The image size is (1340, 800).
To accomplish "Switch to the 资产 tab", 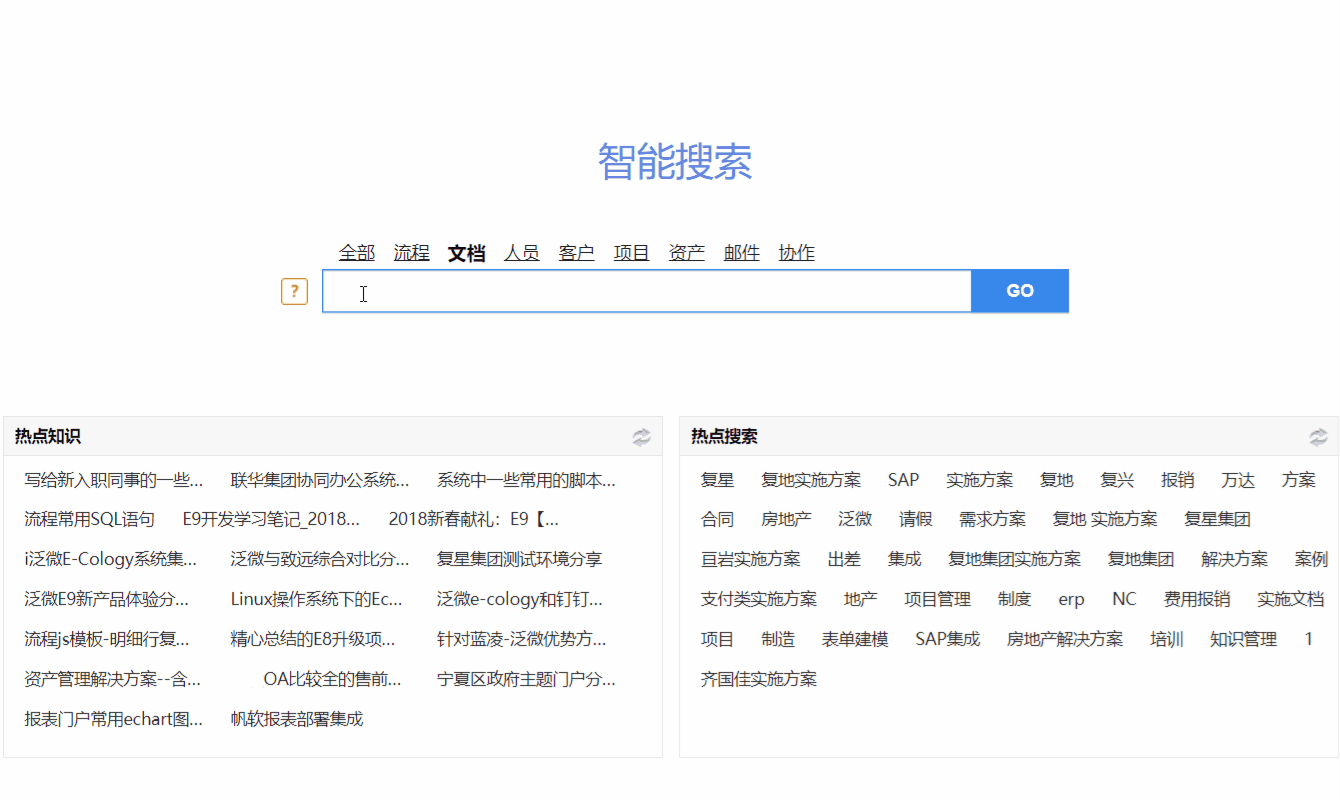I will 687,253.
